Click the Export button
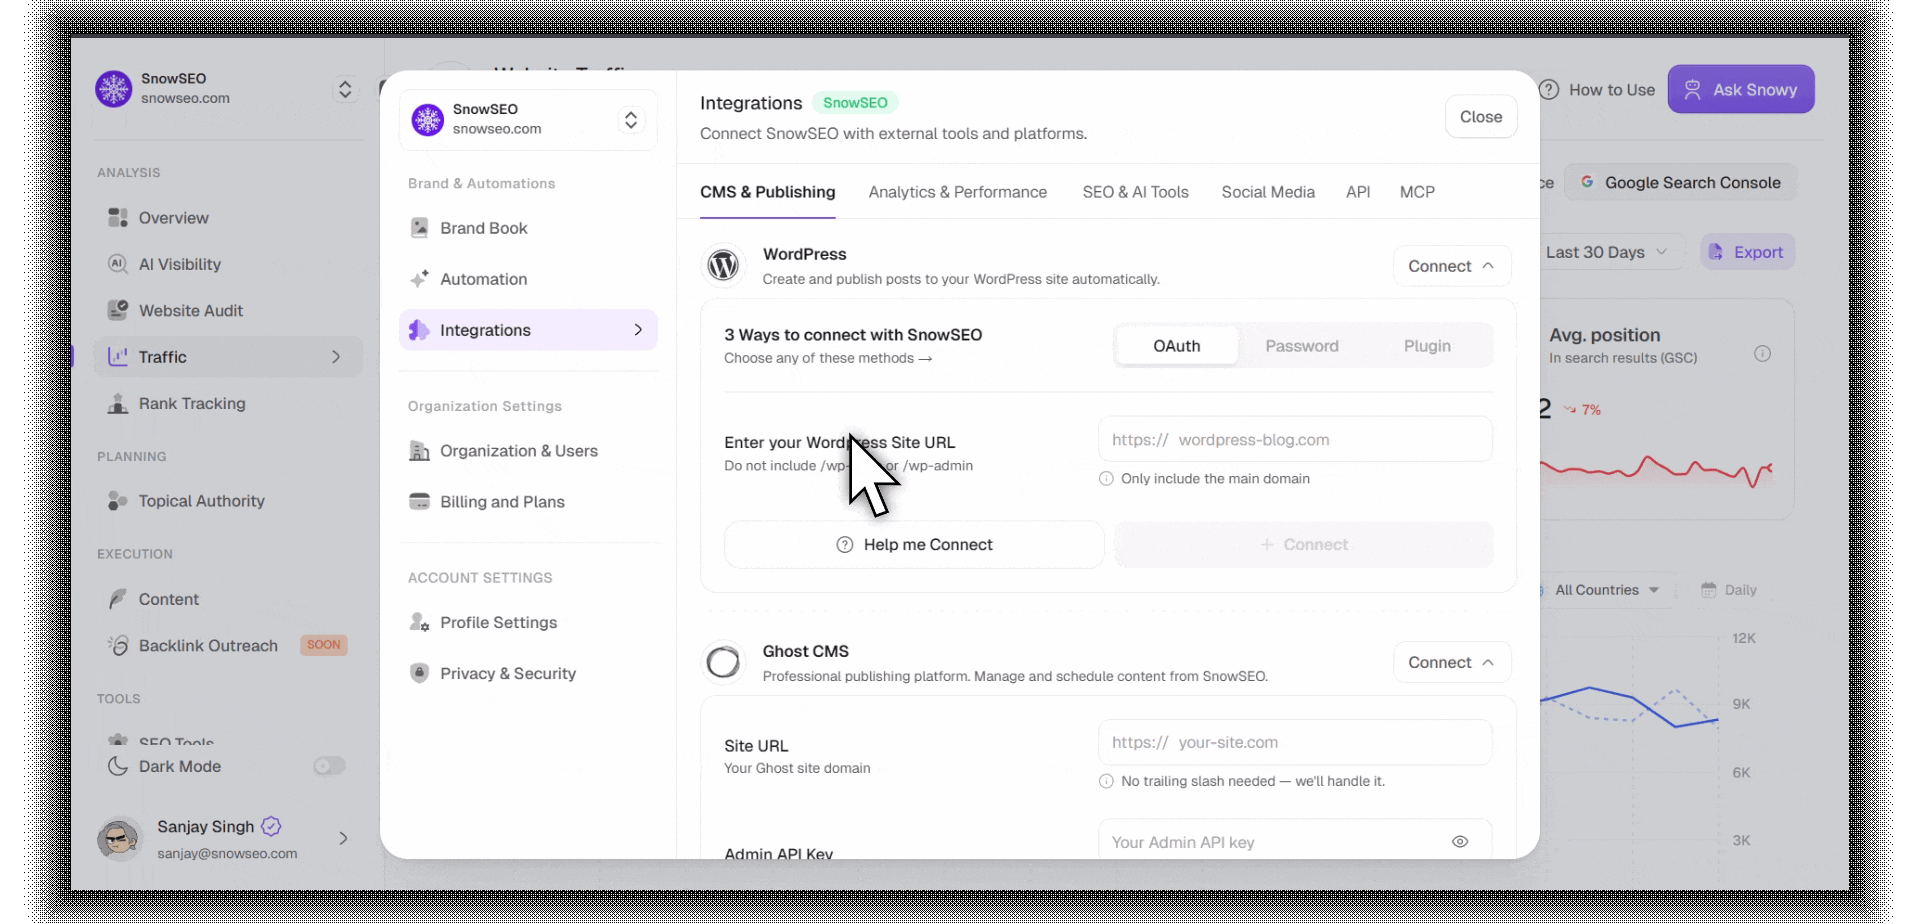The height and width of the screenshot is (924, 1920). coord(1747,252)
